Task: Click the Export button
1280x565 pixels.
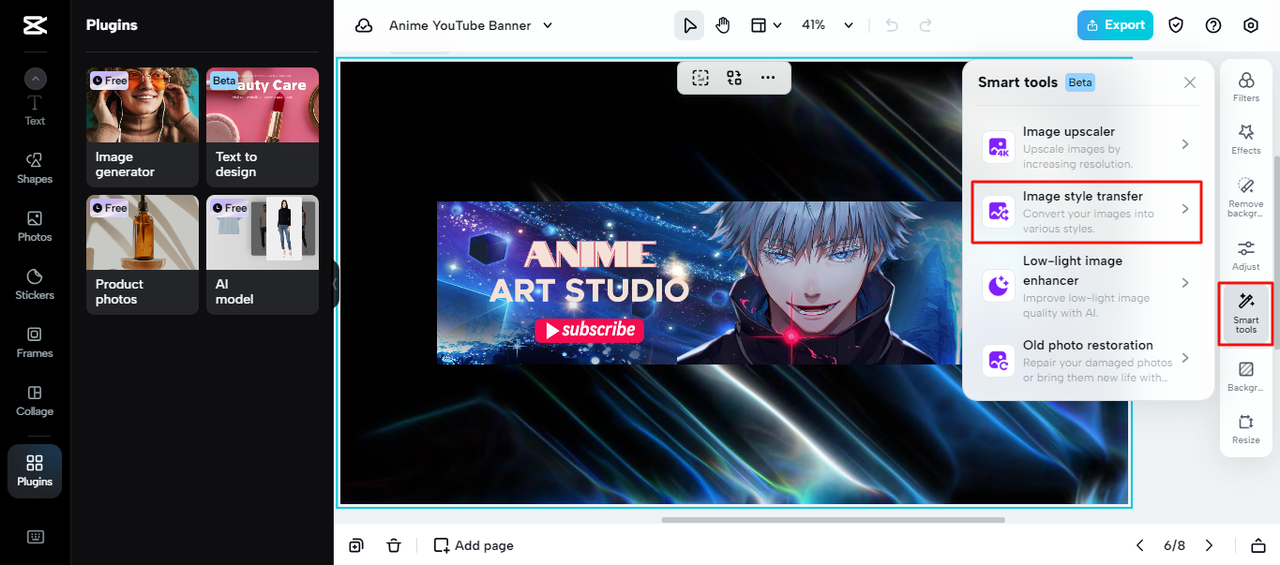Action: (x=1115, y=25)
